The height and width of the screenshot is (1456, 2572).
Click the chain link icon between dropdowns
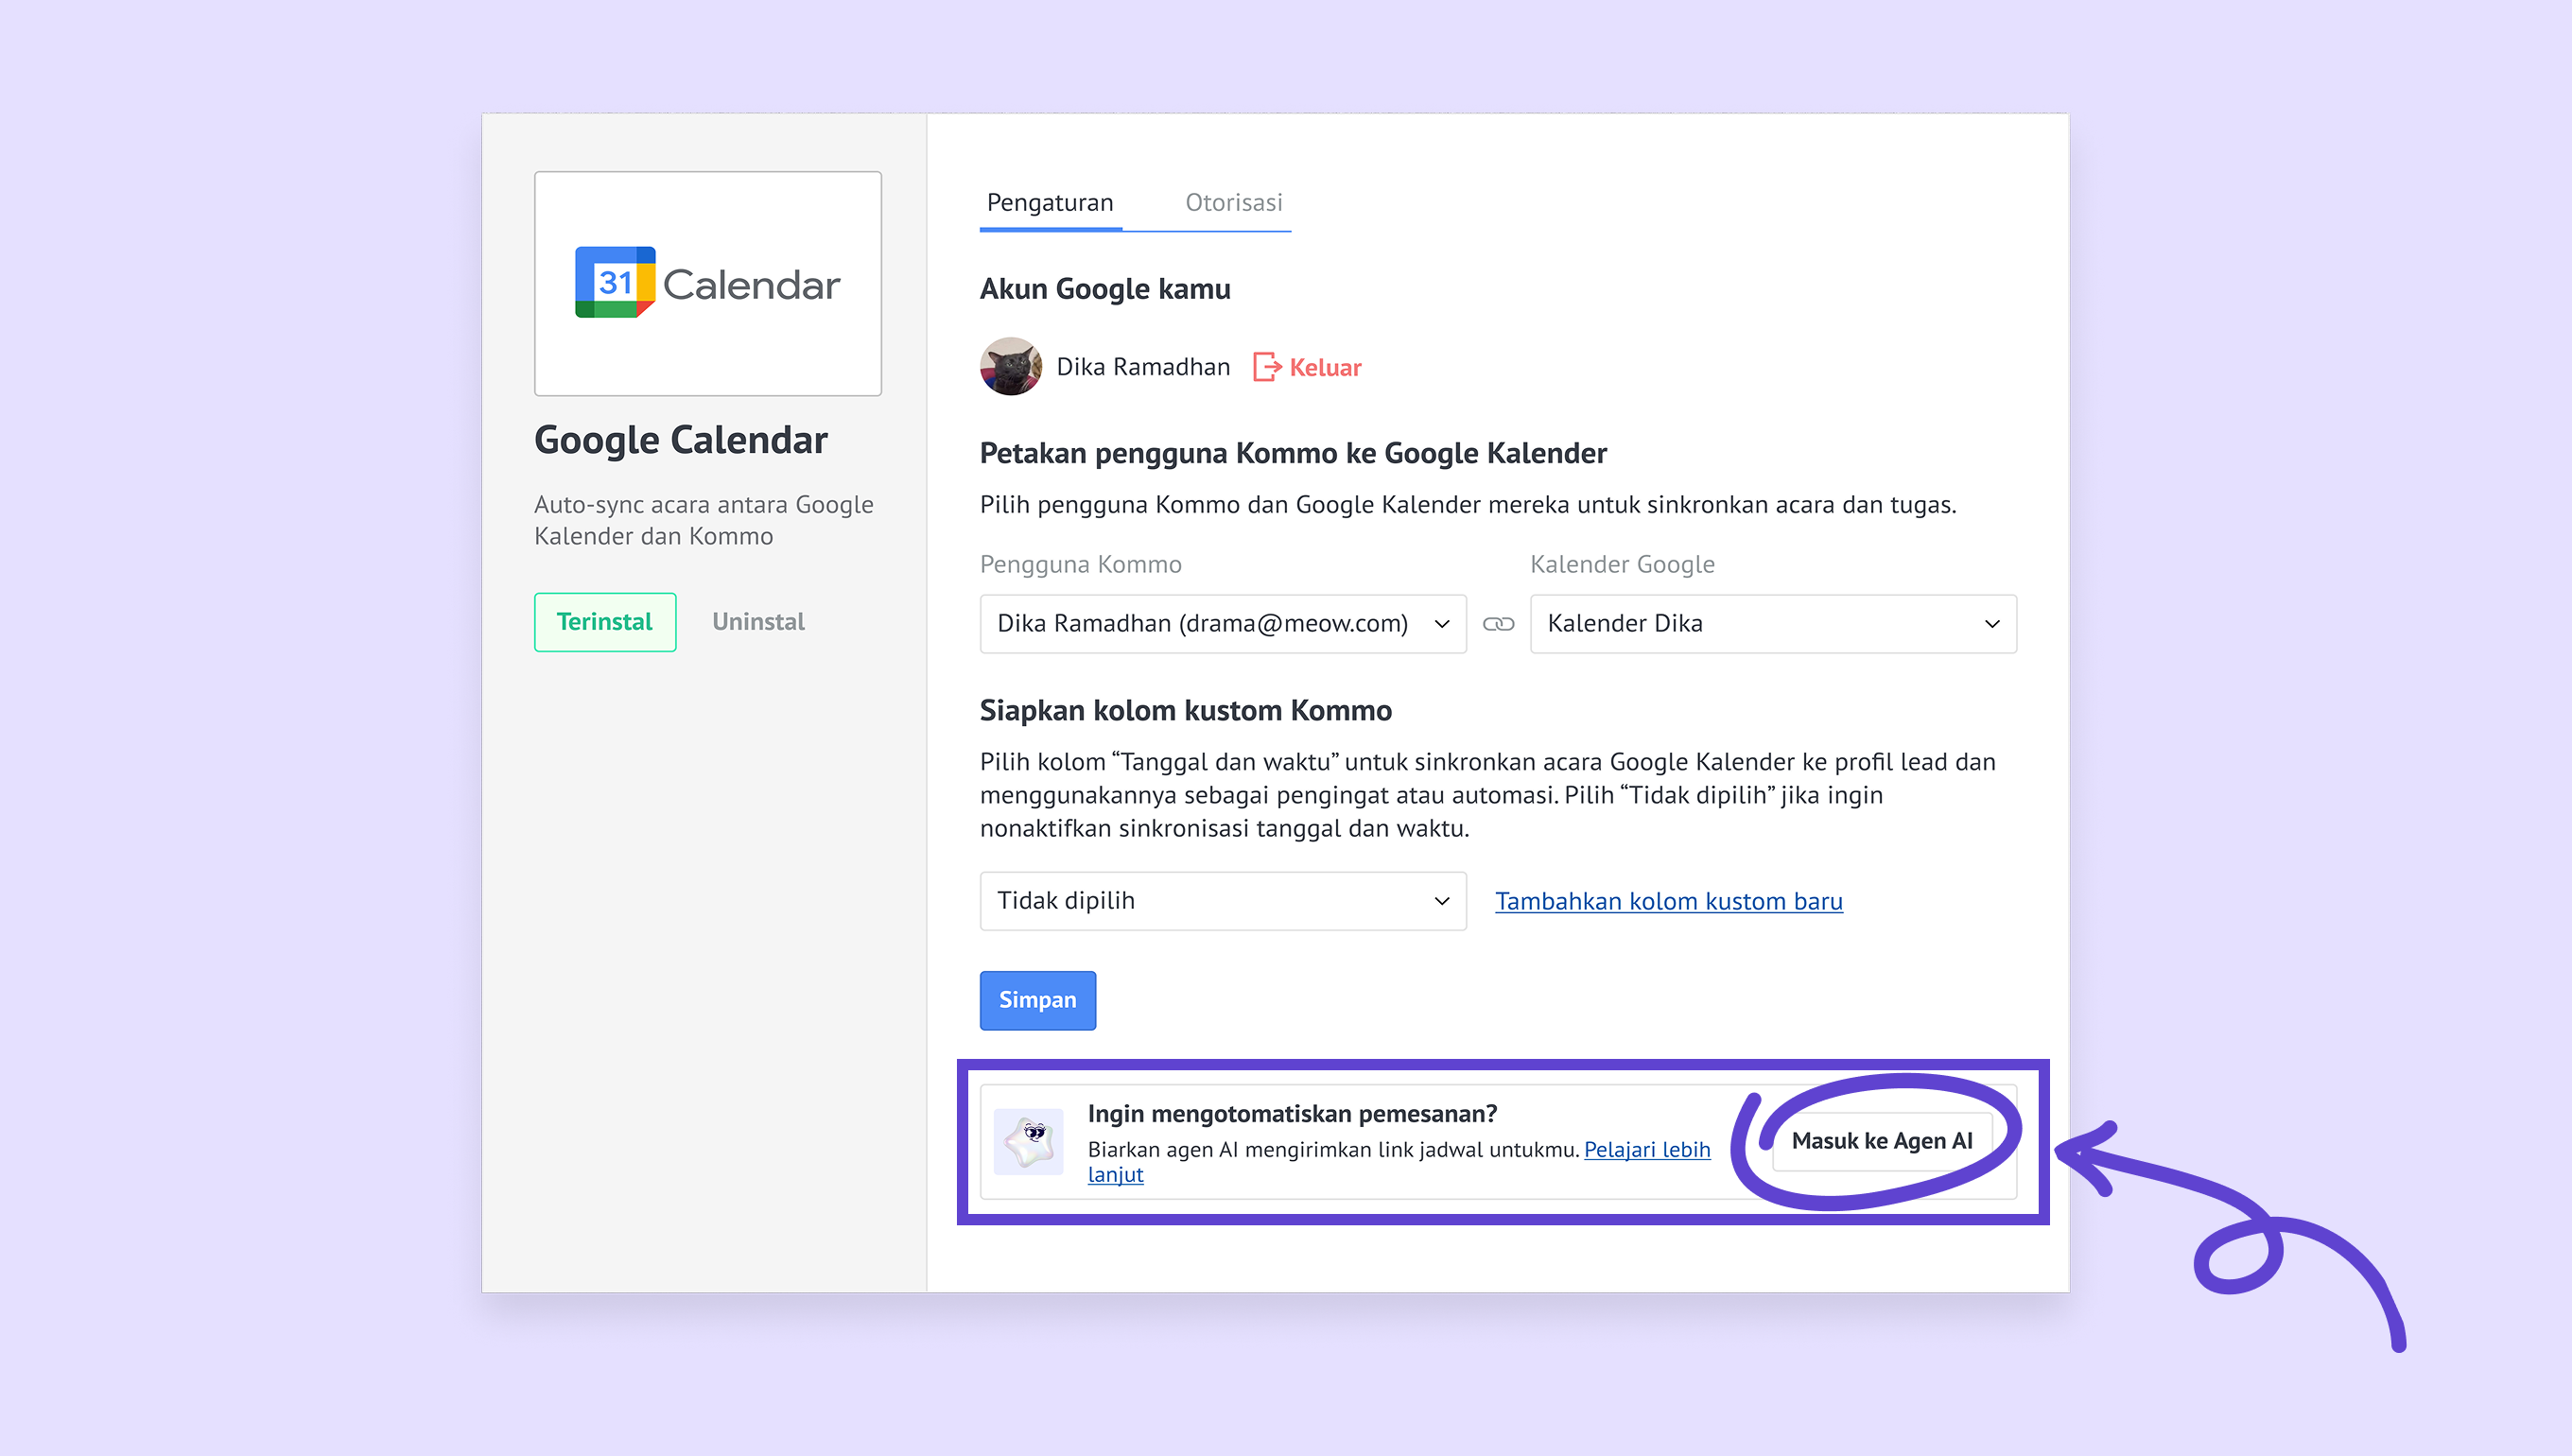(x=1498, y=624)
